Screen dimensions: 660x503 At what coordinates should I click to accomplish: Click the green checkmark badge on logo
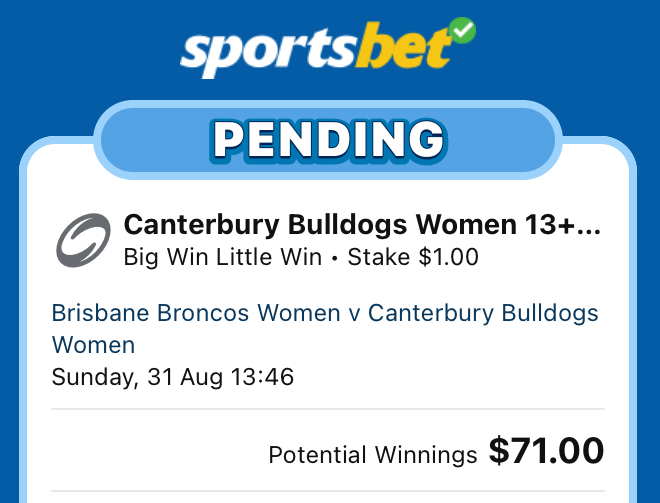click(x=462, y=31)
